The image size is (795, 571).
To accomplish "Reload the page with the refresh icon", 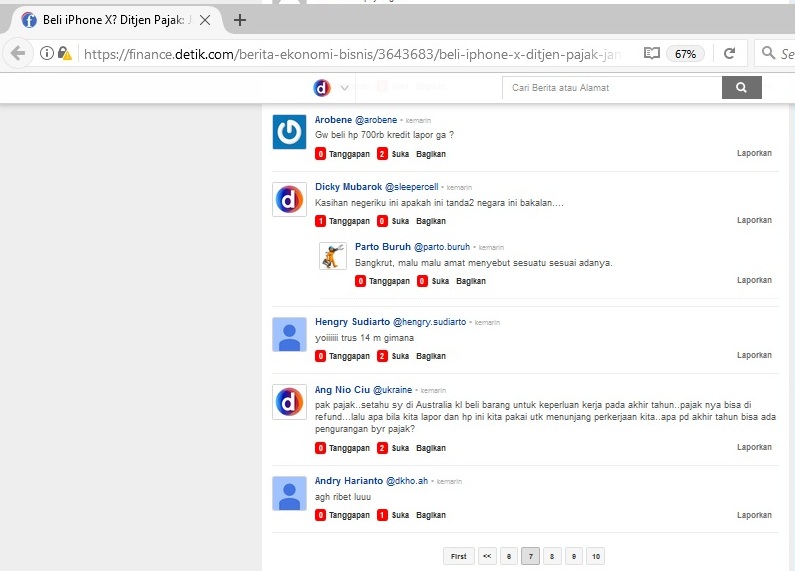I will (730, 53).
